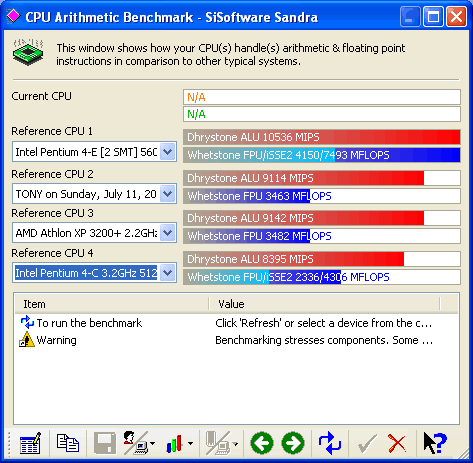The width and height of the screenshot is (473, 463).
Task: Click the Save floppy disk icon
Action: coord(105,443)
